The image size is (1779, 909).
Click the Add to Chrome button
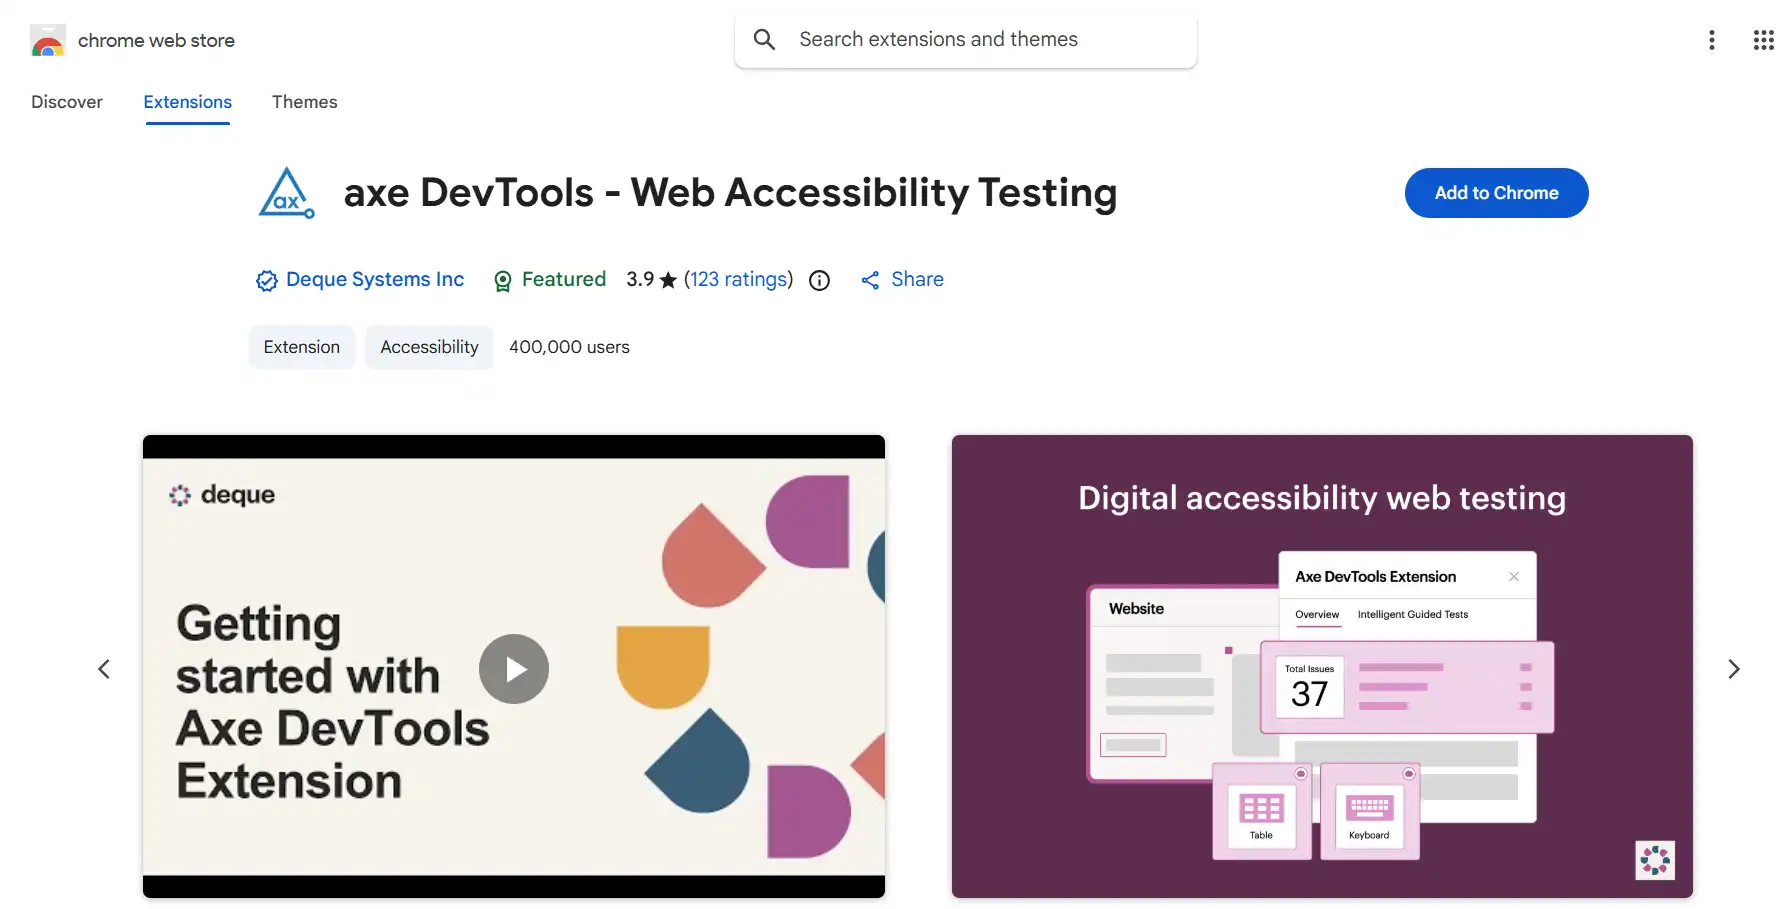1496,193
